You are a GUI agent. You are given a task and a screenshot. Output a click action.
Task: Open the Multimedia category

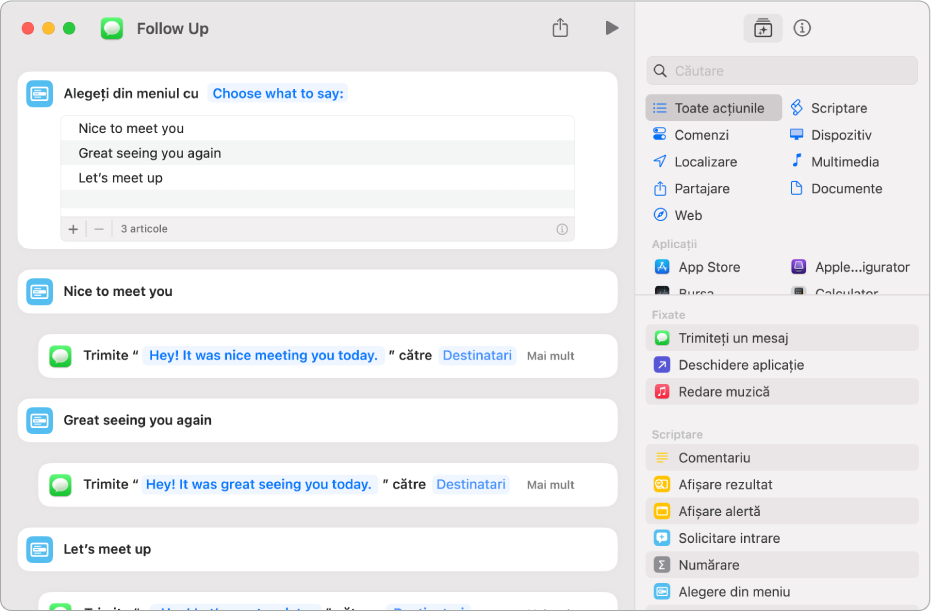pos(834,161)
